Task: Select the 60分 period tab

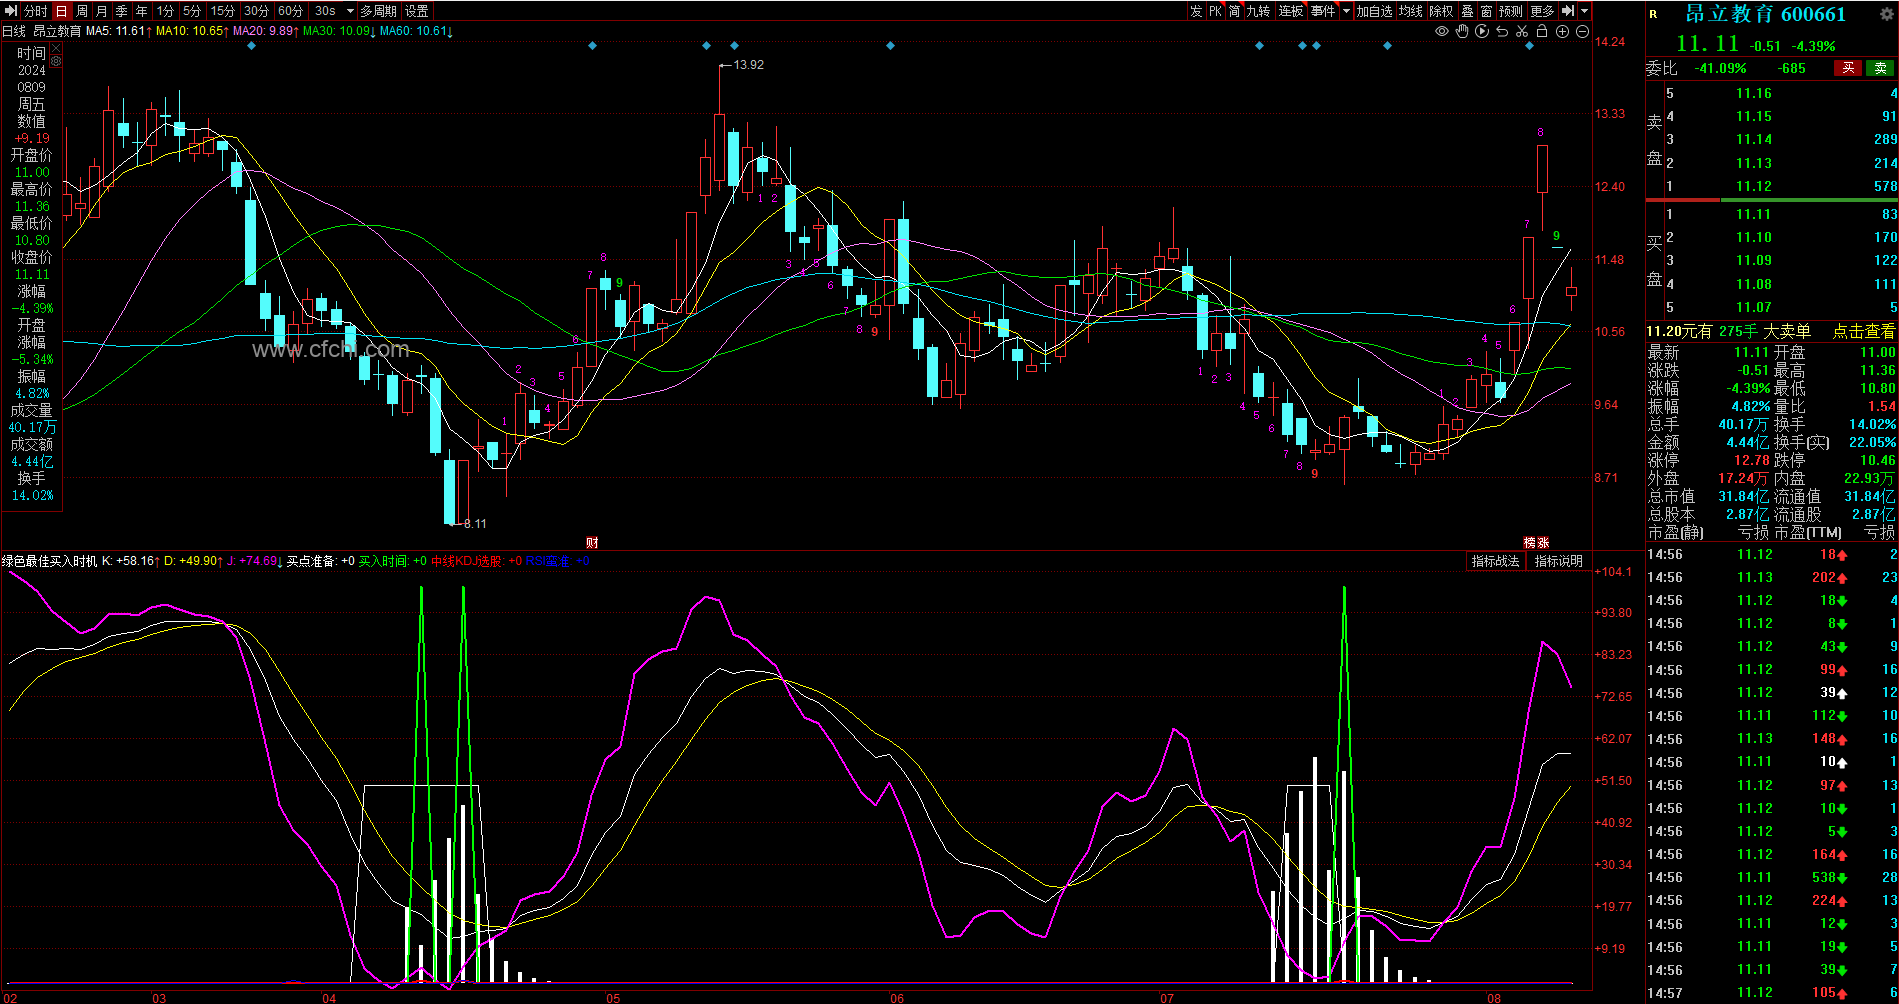Action: [x=290, y=11]
